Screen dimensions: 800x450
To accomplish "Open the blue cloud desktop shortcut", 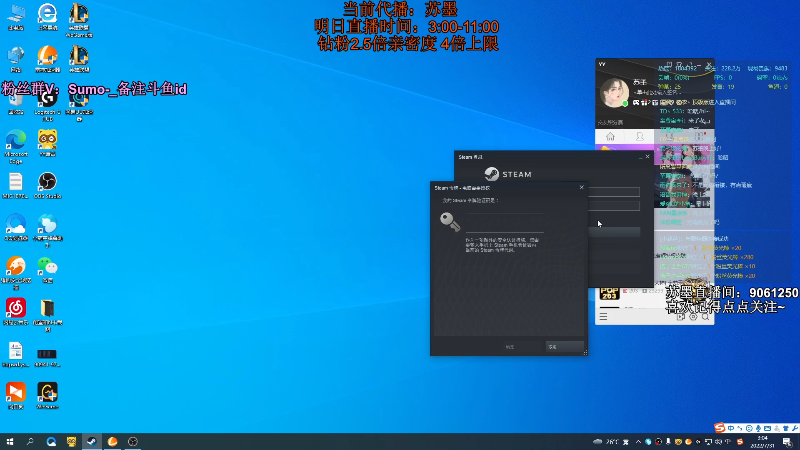I will pos(16,228).
